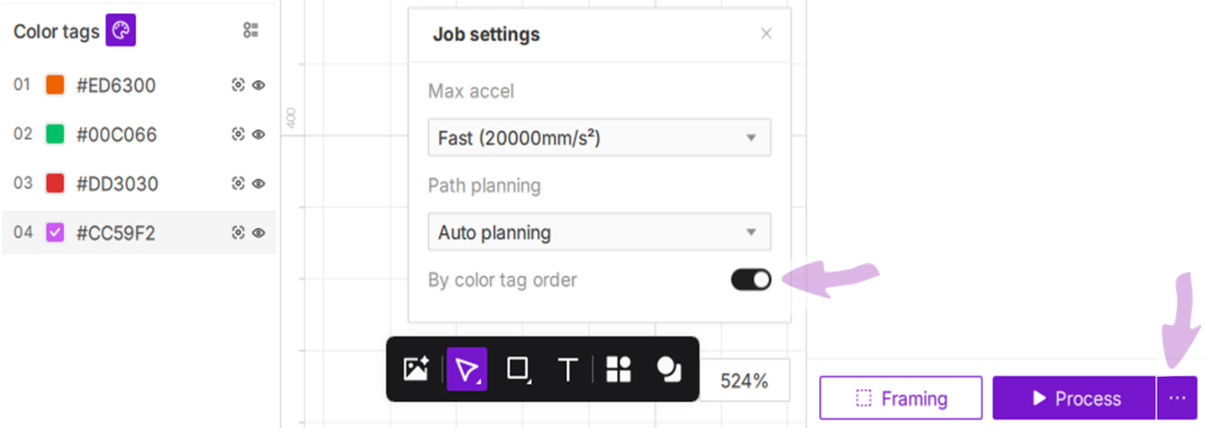The width and height of the screenshot is (1205, 428).
Task: Open the color tags palette icon
Action: pos(121,31)
